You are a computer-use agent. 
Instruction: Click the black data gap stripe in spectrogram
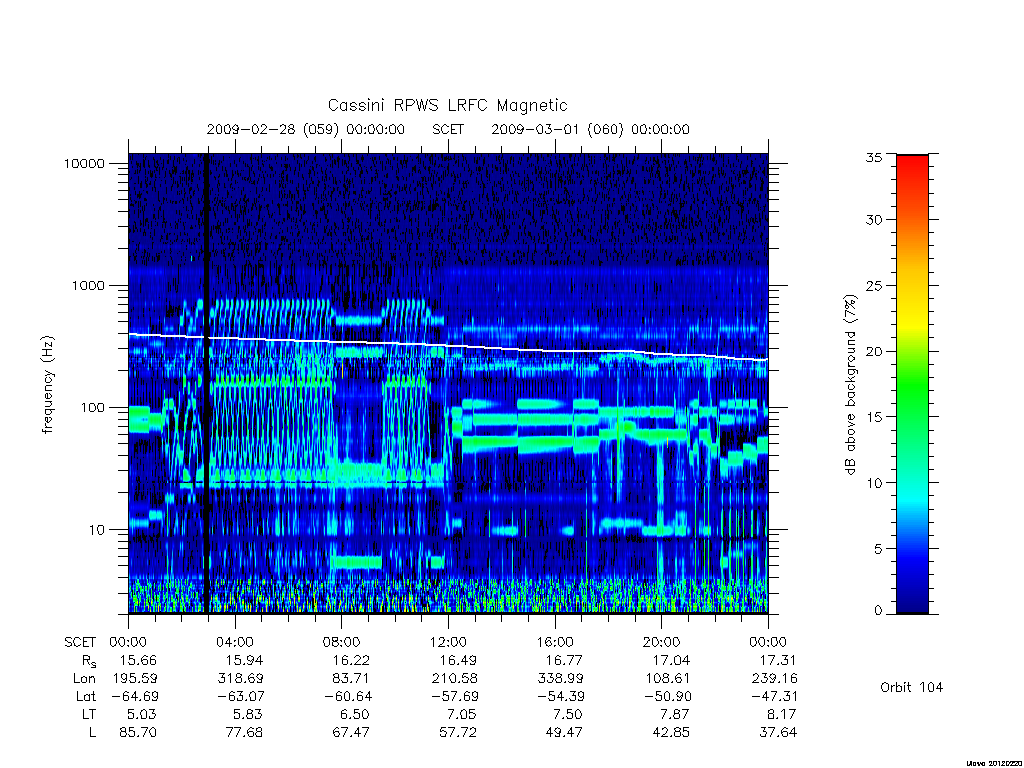click(207, 383)
